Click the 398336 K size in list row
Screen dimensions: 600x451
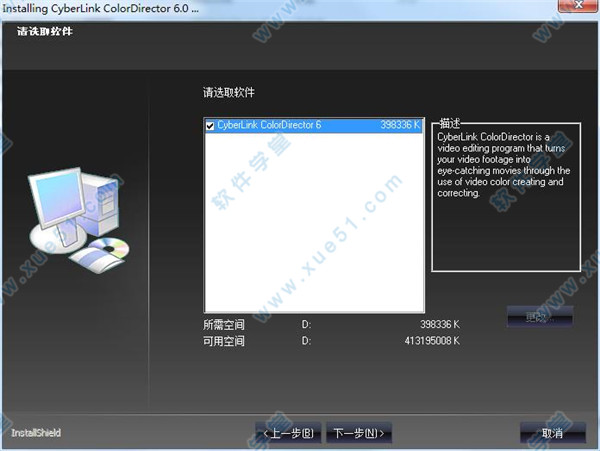tap(401, 126)
